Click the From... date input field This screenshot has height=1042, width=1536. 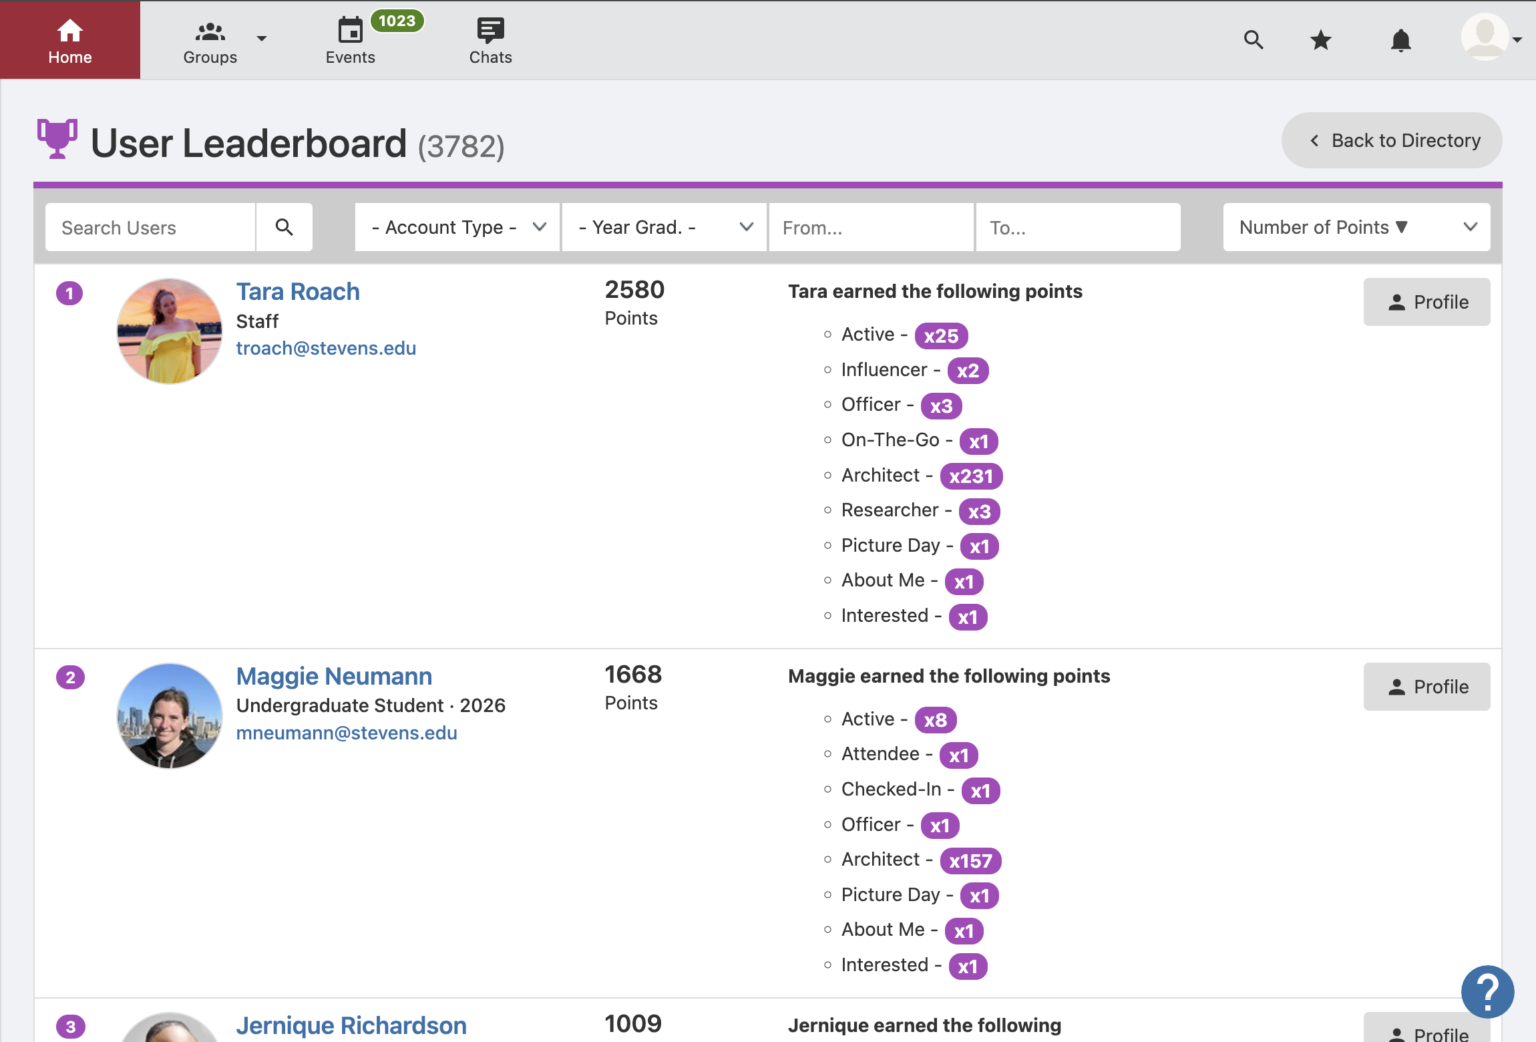870,228
